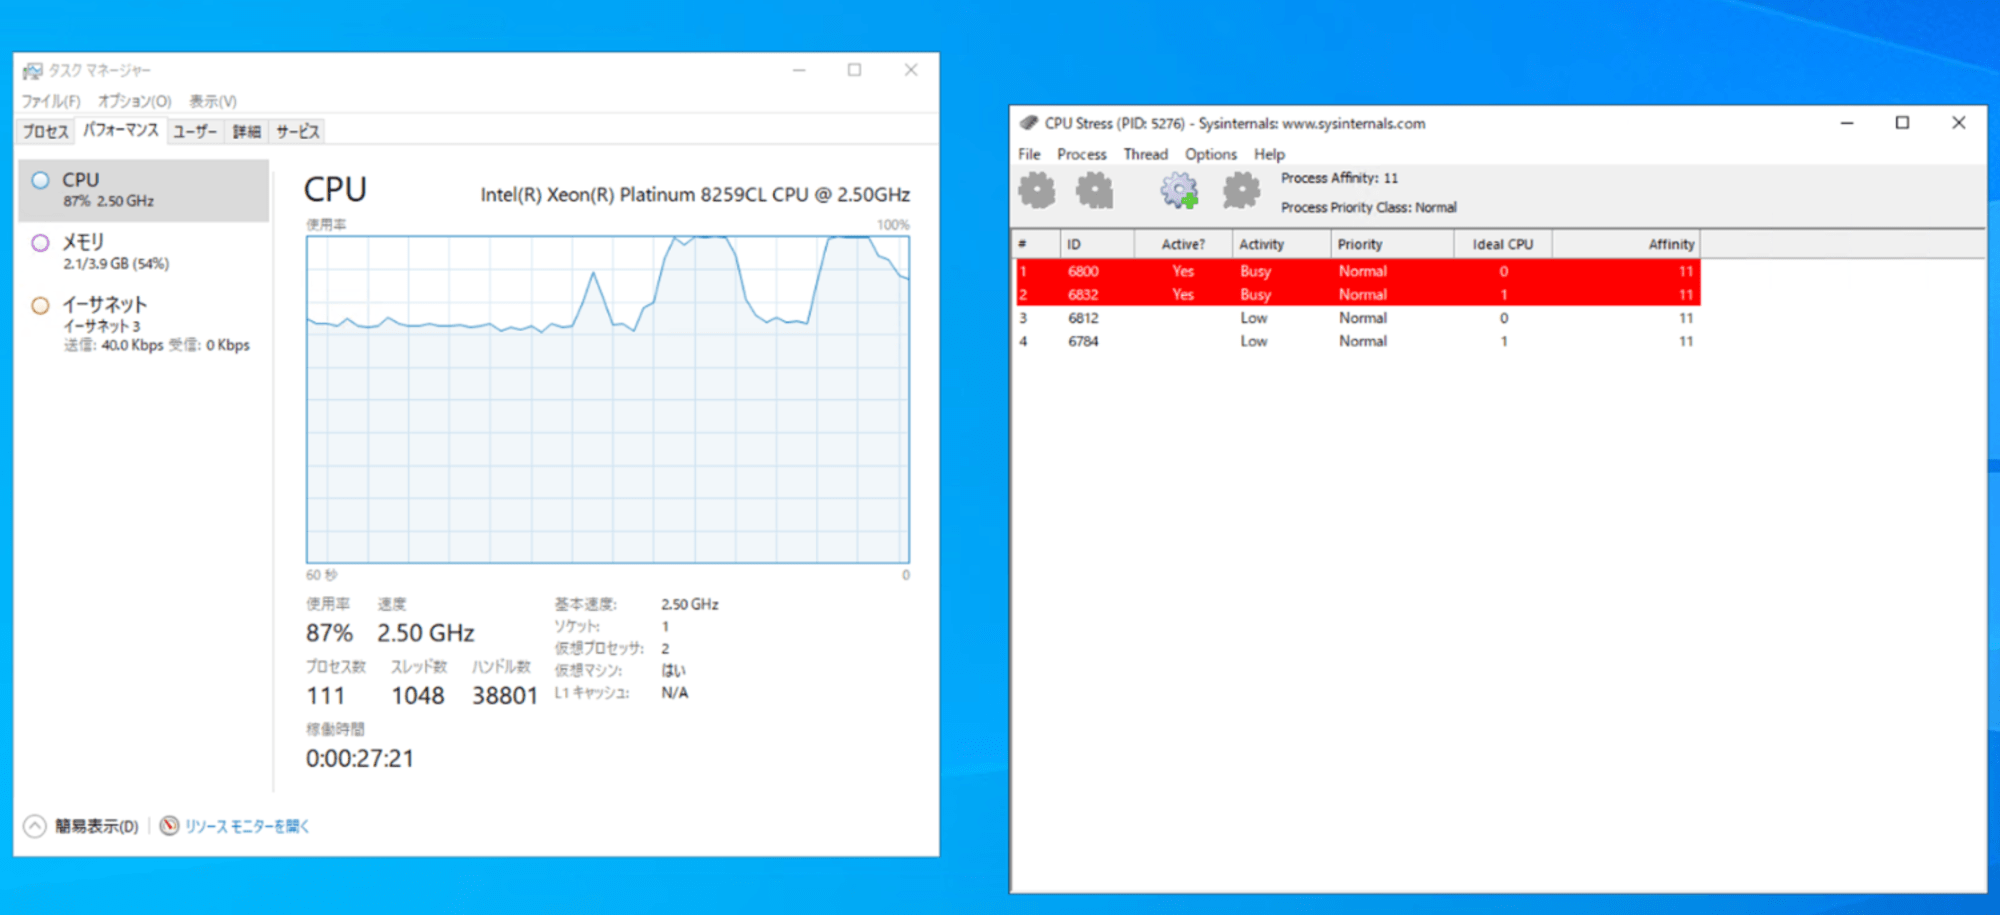Select CPU item in performance sidebar
The width and height of the screenshot is (2000, 915).
click(x=144, y=190)
